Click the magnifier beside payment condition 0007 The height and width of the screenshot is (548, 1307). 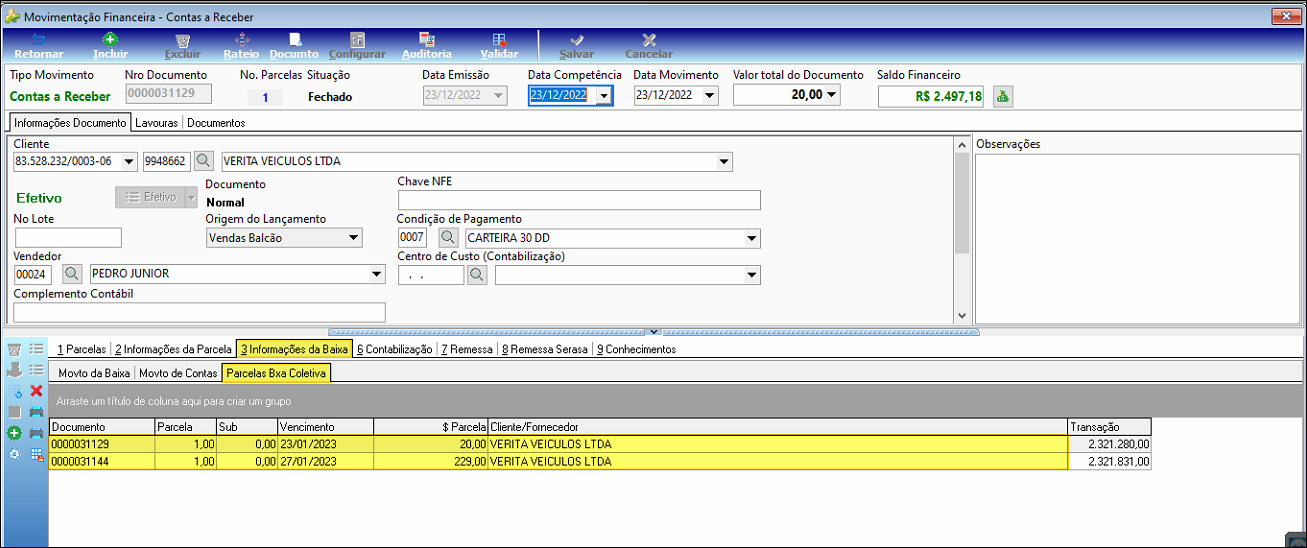pyautogui.click(x=449, y=237)
